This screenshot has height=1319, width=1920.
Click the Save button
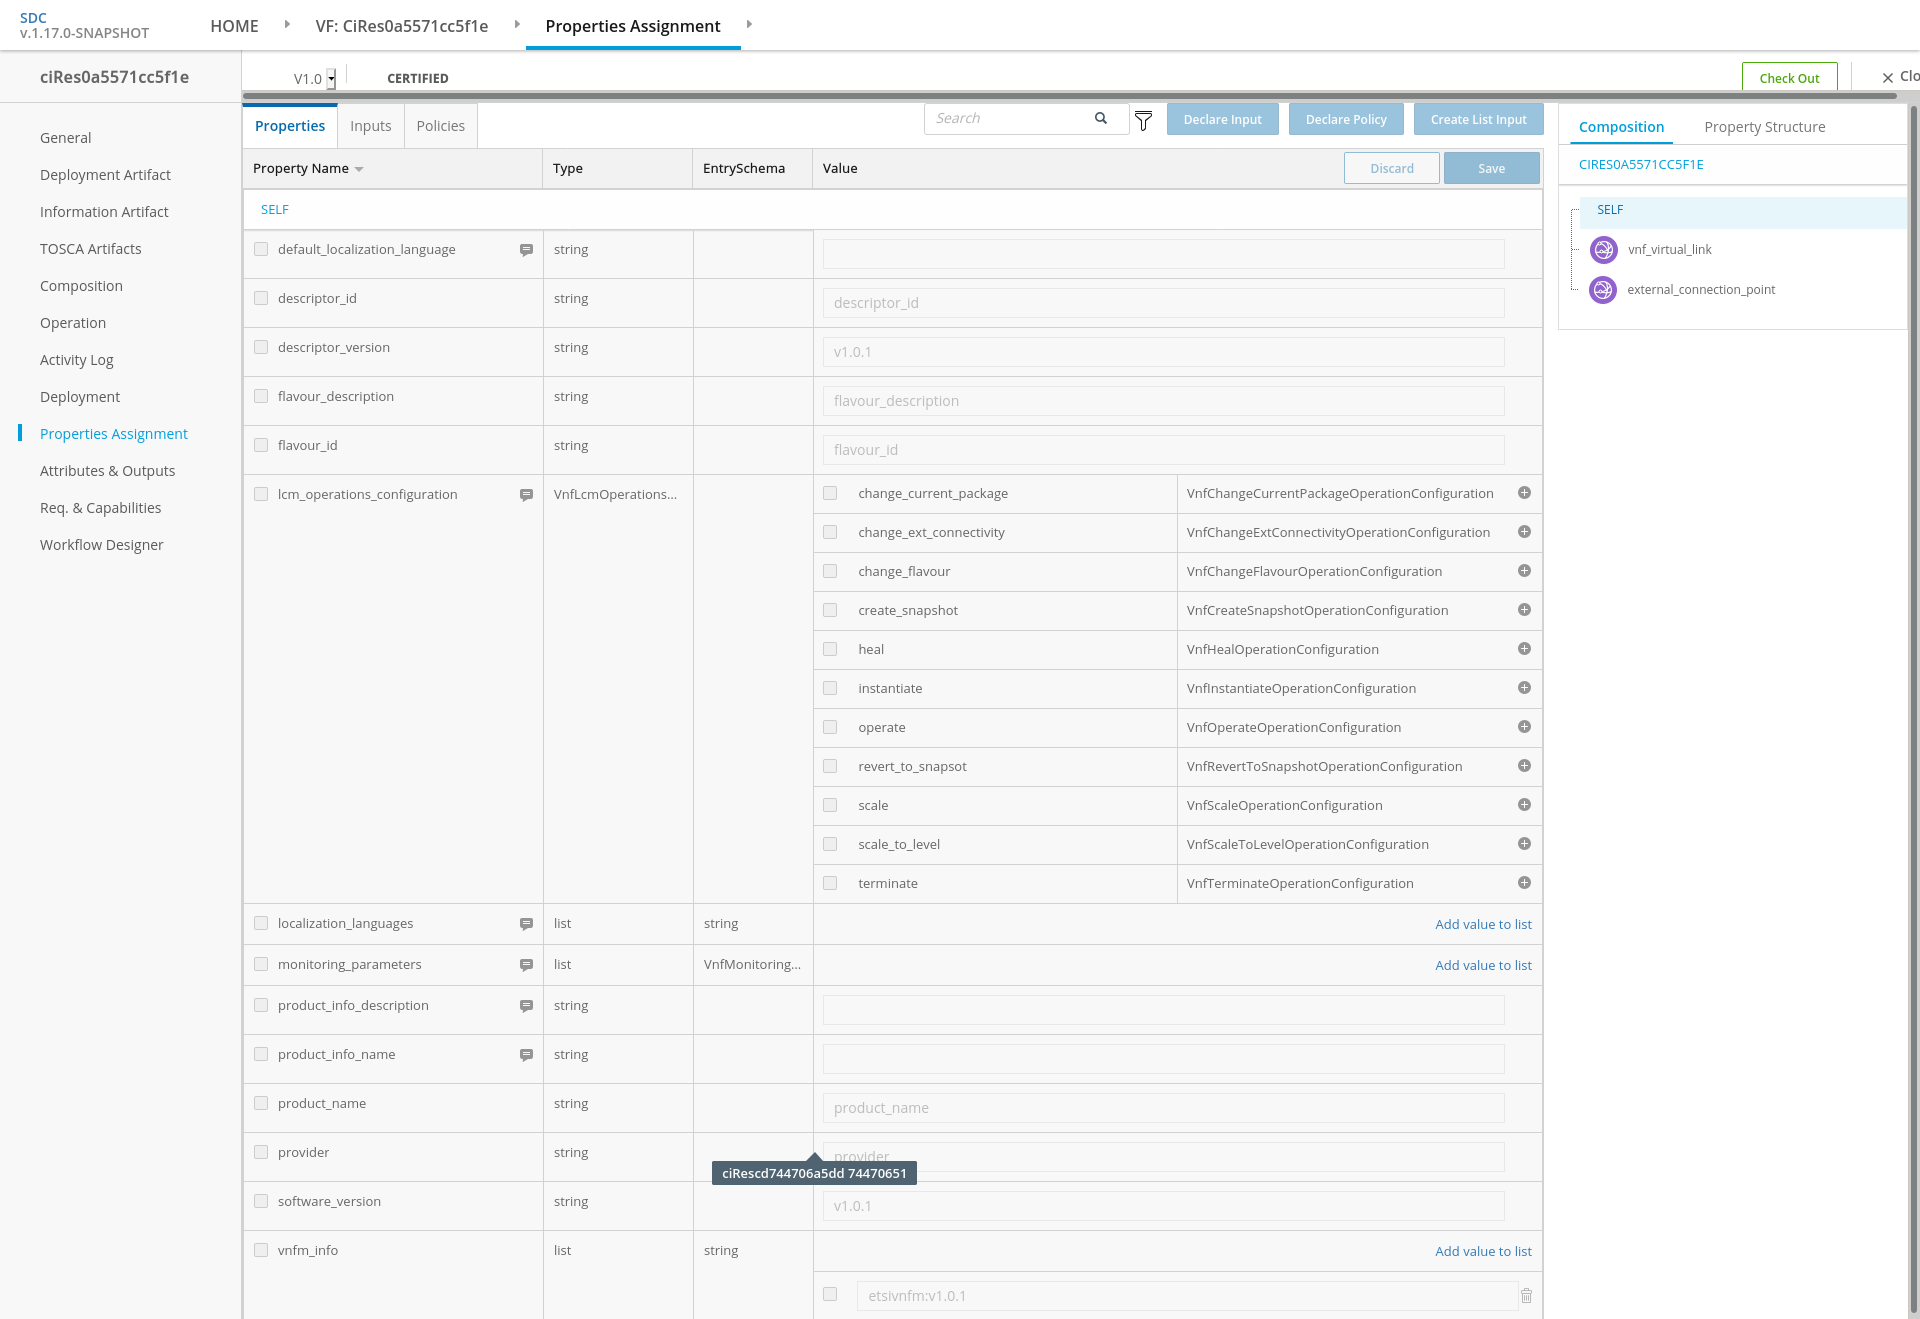(x=1492, y=168)
